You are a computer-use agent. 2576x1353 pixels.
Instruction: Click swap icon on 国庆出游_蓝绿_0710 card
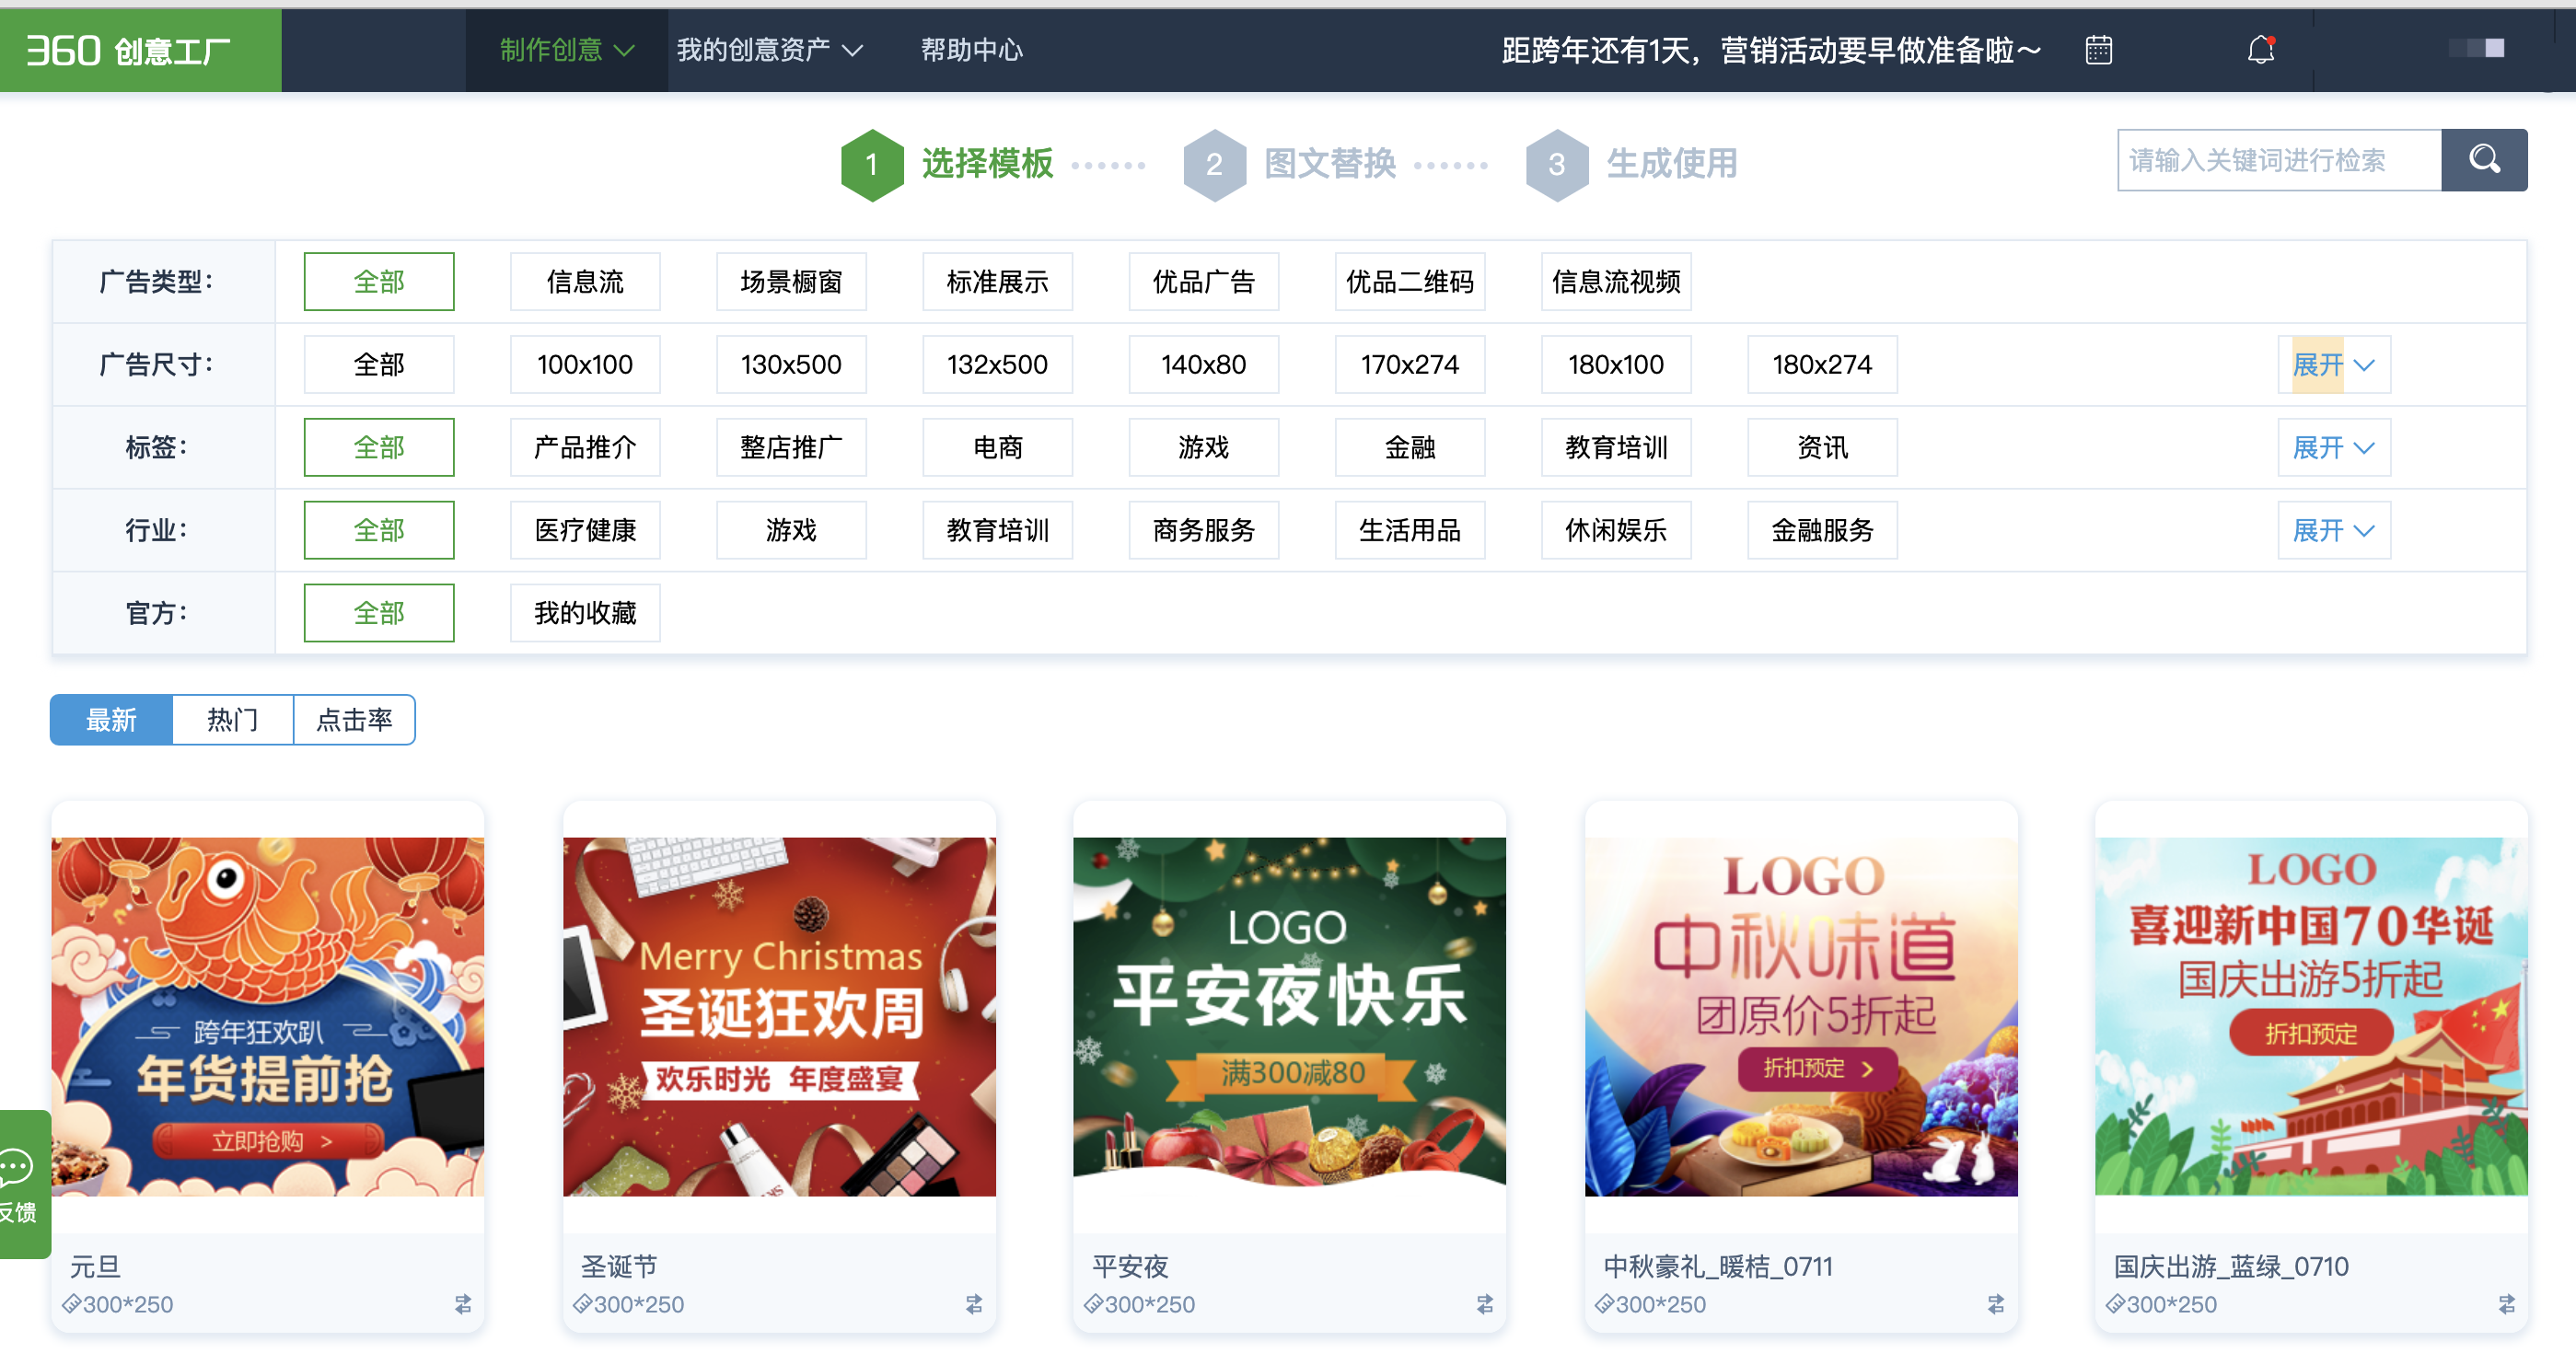pos(2507,1304)
